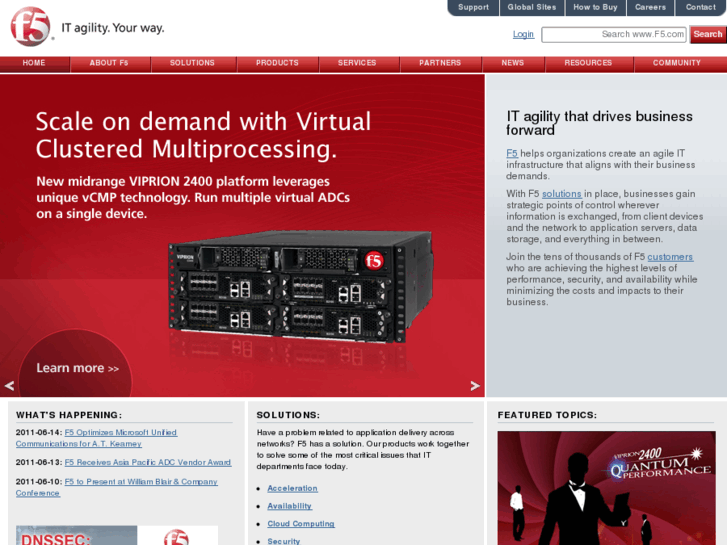The width and height of the screenshot is (727, 545).
Task: Select PARTNERS in the main navigation
Action: click(x=440, y=64)
